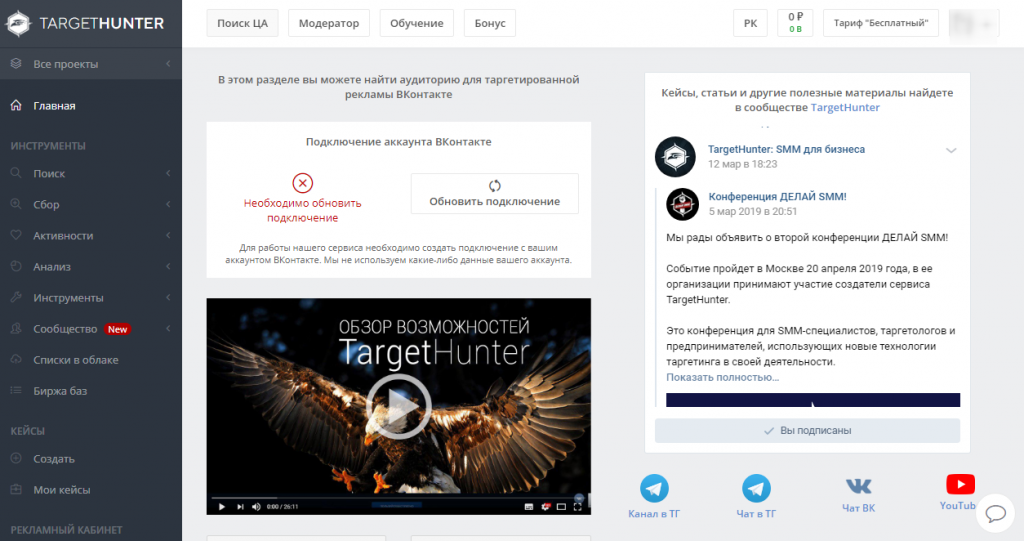Image resolution: width=1024 pixels, height=541 pixels.
Task: Click the TargetHunter community link in header text
Action: pyautogui.click(x=845, y=107)
